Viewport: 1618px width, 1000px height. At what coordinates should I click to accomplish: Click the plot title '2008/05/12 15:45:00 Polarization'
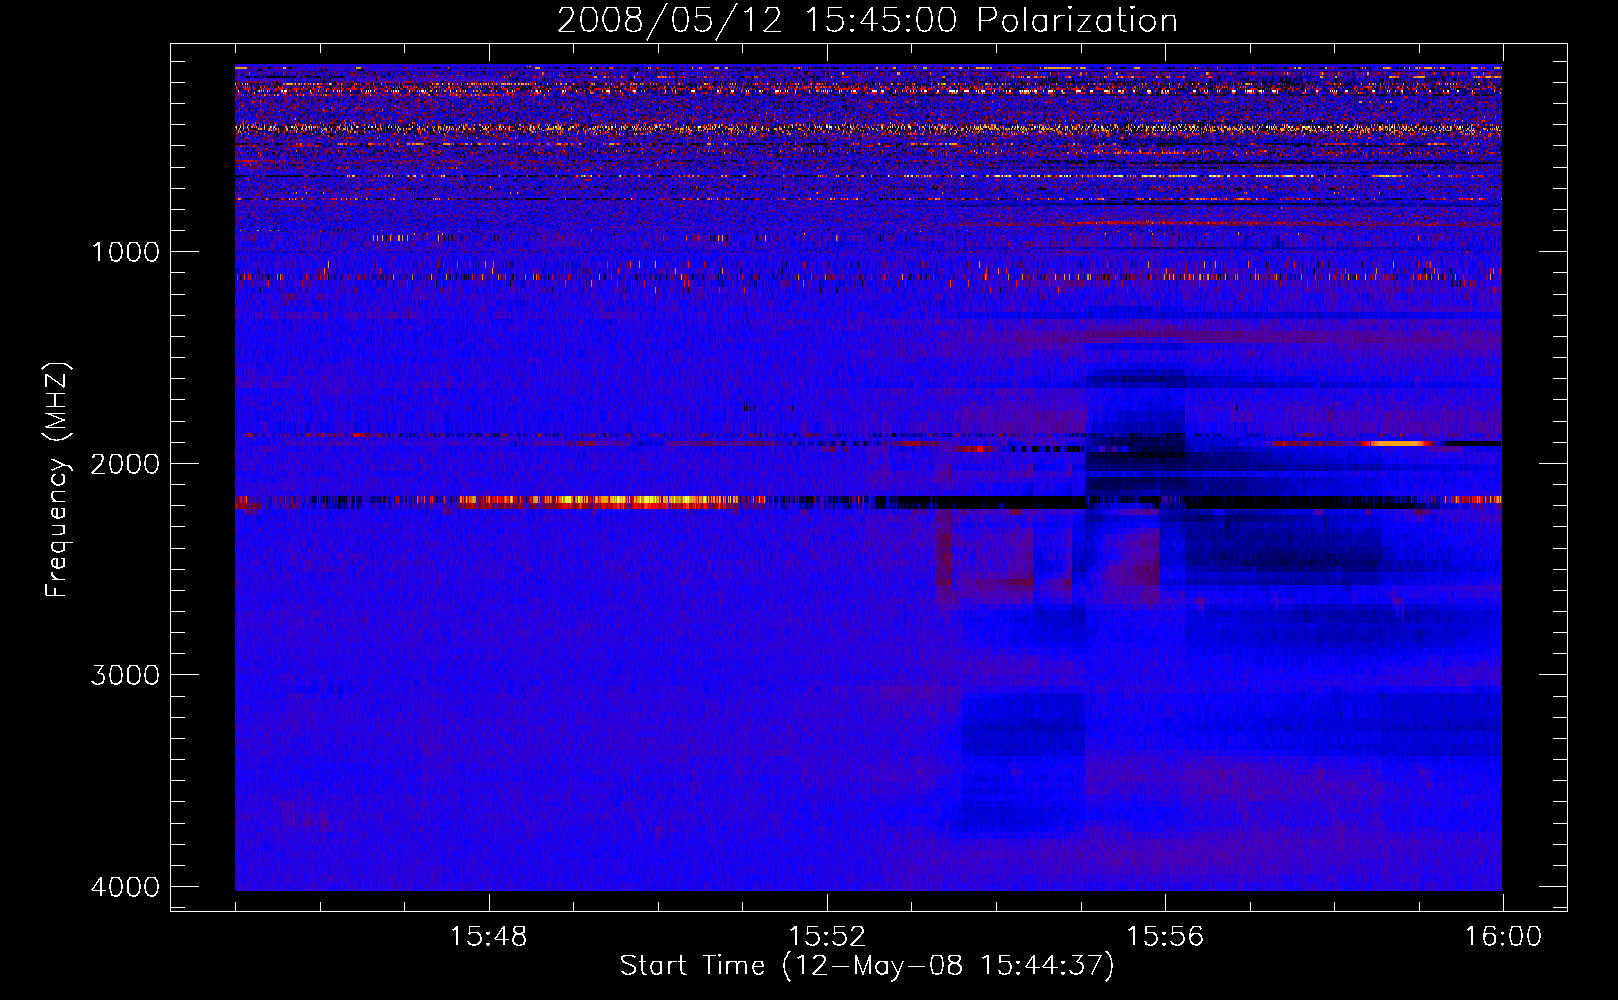867,20
